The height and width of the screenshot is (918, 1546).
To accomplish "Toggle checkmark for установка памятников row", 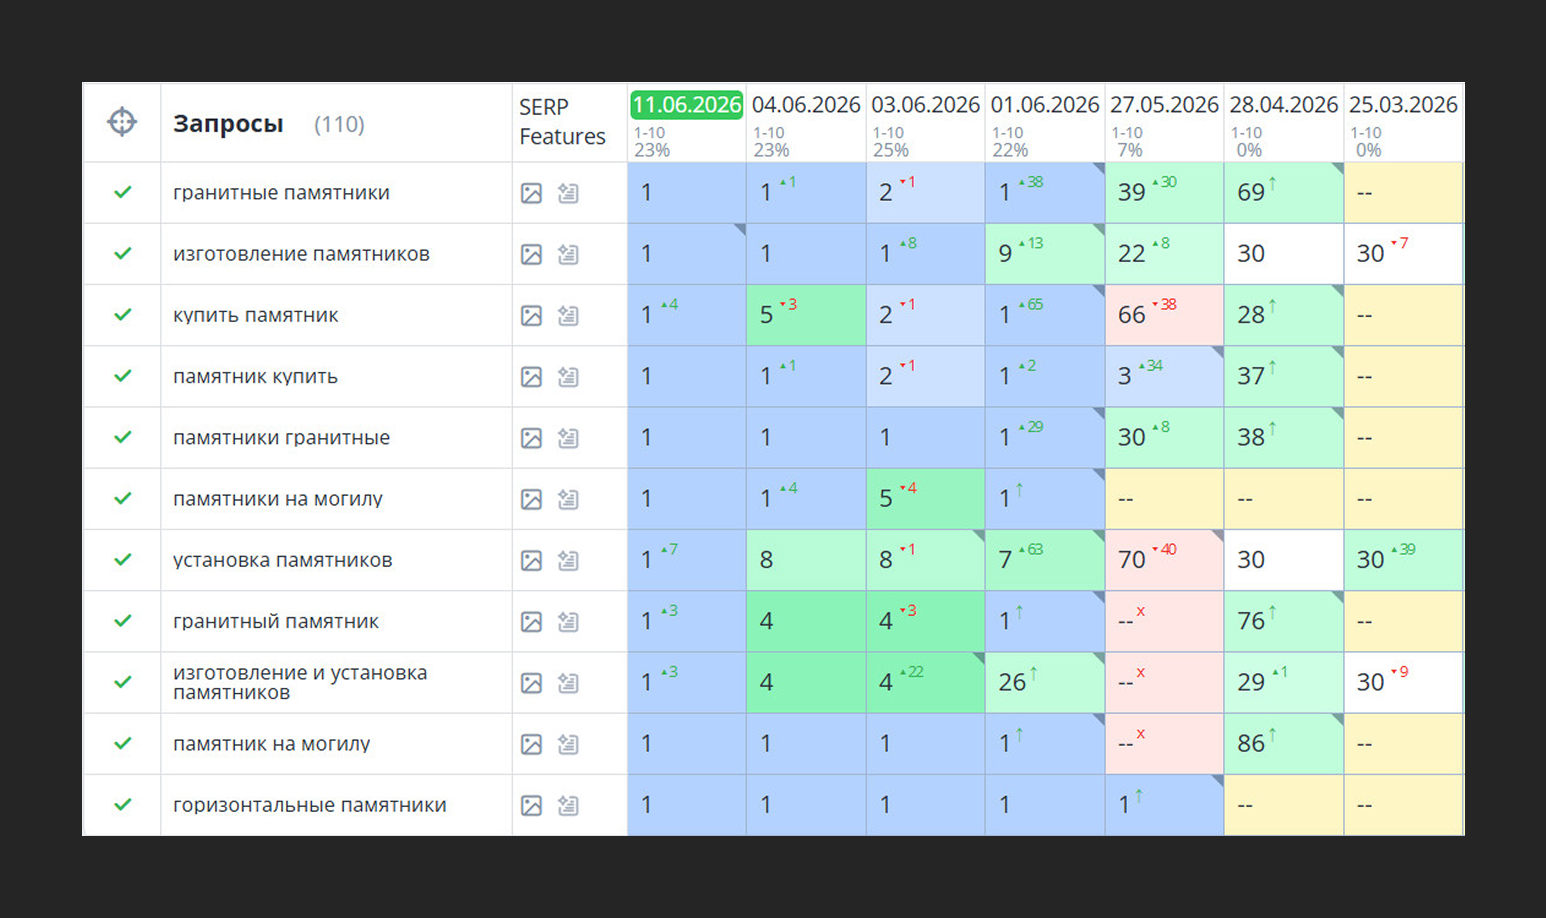I will pyautogui.click(x=122, y=559).
